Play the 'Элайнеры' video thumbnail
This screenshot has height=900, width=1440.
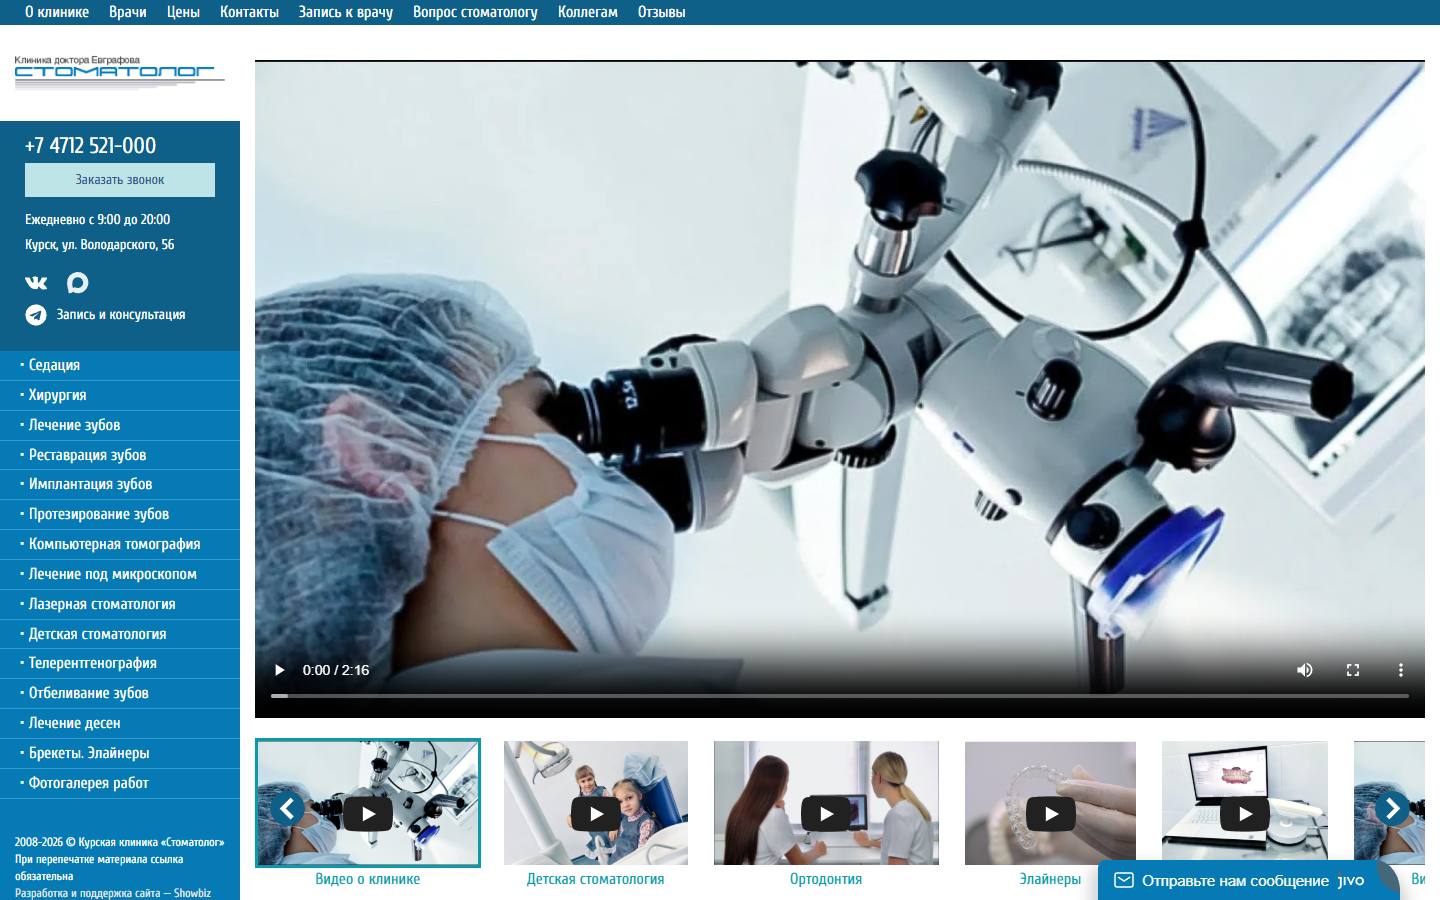(x=1051, y=813)
